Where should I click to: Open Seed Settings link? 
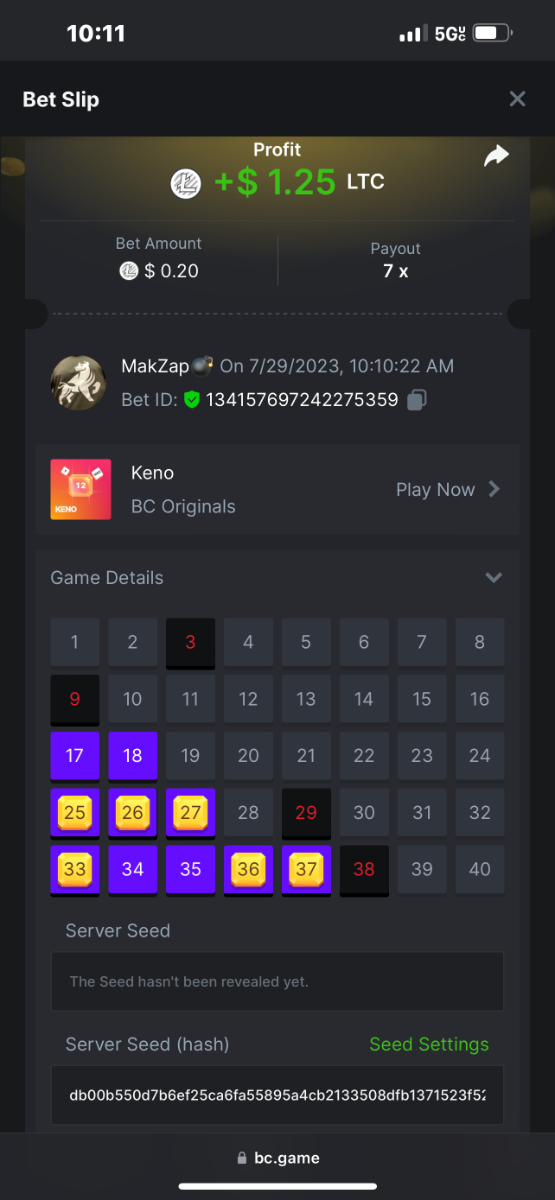pyautogui.click(x=429, y=1044)
